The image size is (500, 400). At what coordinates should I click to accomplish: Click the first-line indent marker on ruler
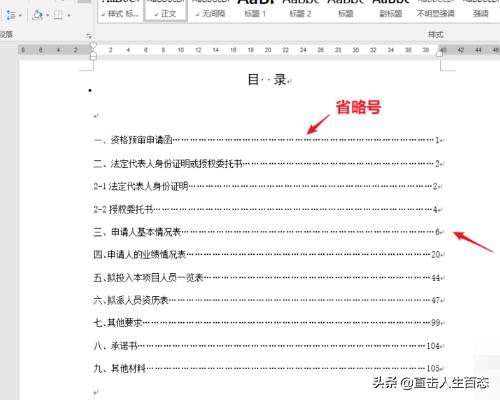(x=93, y=45)
